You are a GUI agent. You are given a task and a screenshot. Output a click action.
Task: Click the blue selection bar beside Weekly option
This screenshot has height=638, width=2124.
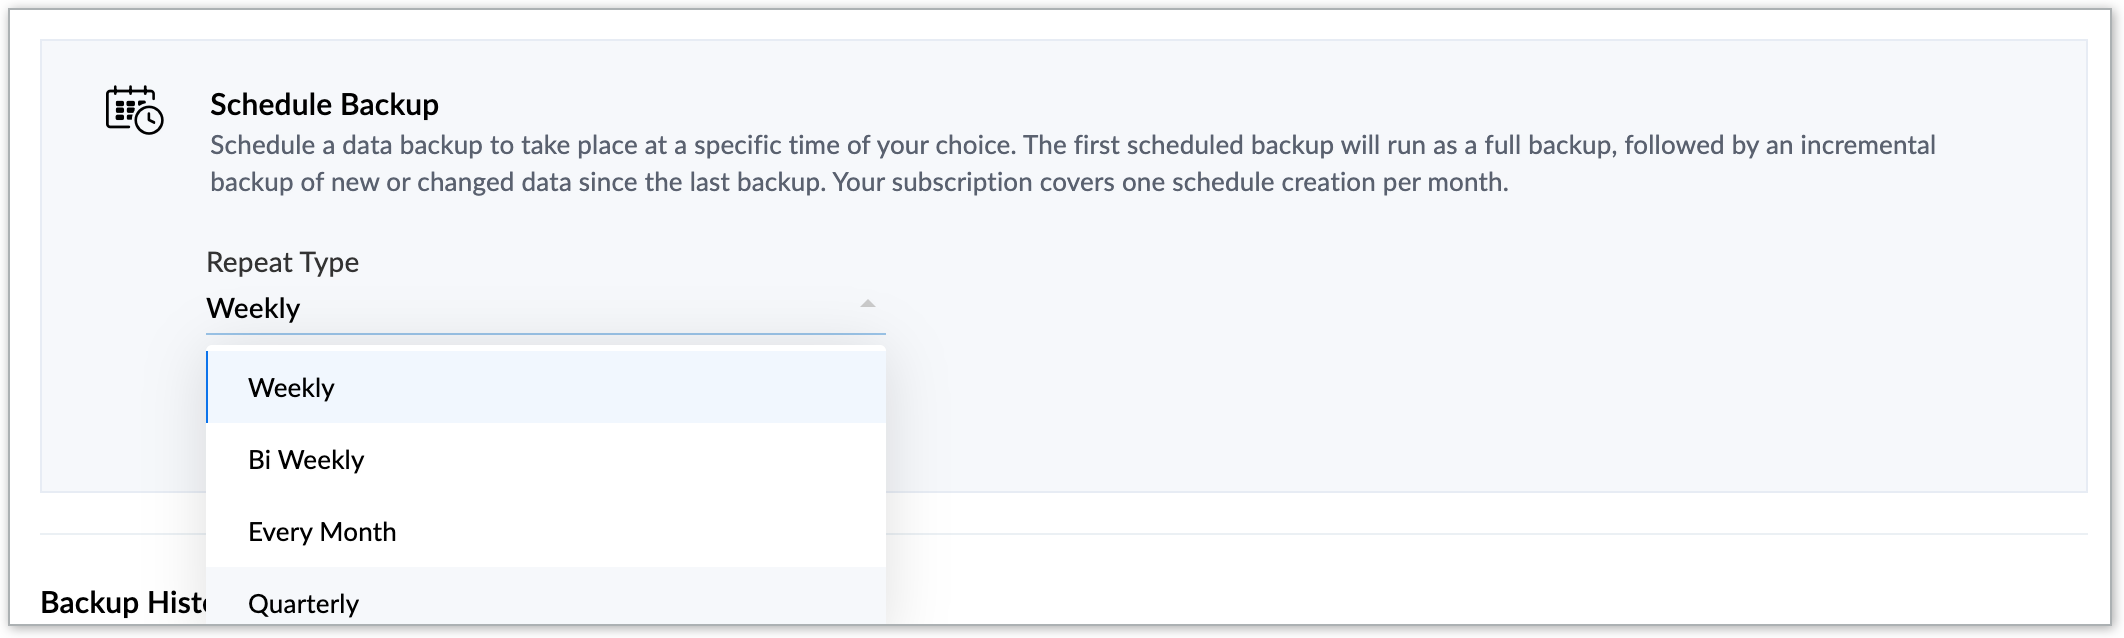(207, 388)
